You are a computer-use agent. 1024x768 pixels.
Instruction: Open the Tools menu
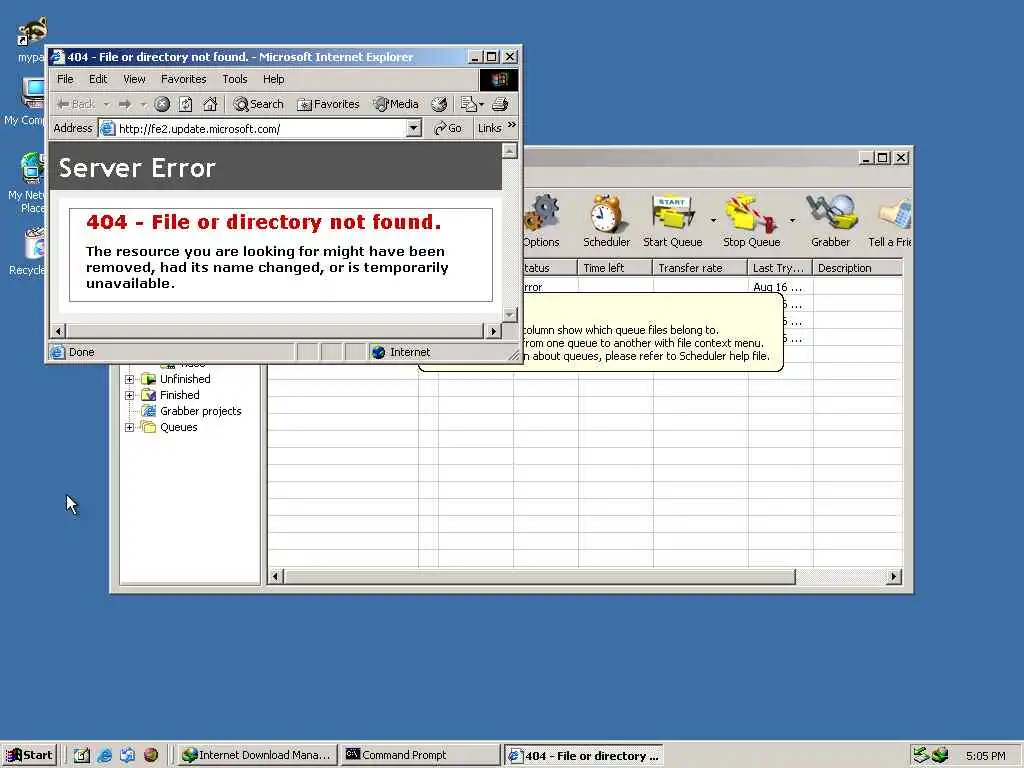point(234,79)
